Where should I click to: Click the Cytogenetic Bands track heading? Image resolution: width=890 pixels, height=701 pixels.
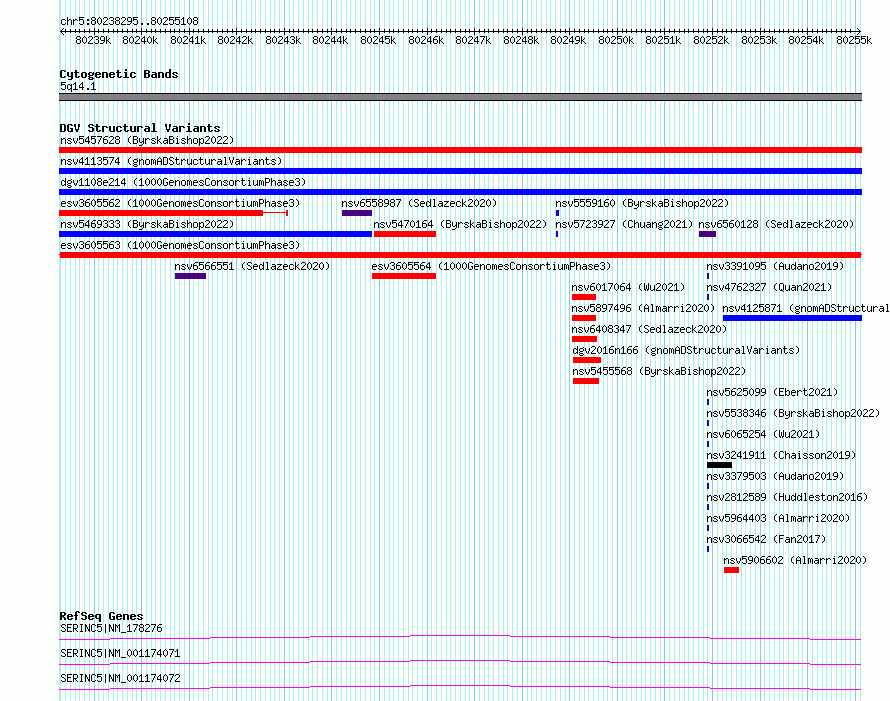(x=119, y=74)
